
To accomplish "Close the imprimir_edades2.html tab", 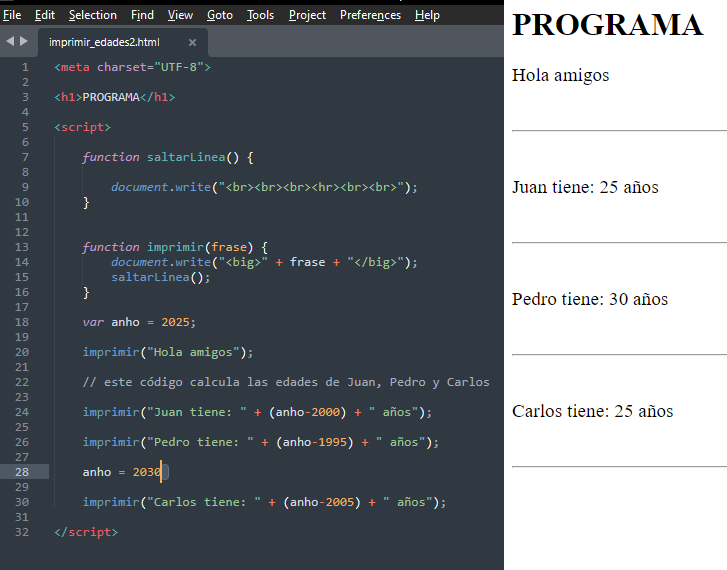I will coord(192,43).
